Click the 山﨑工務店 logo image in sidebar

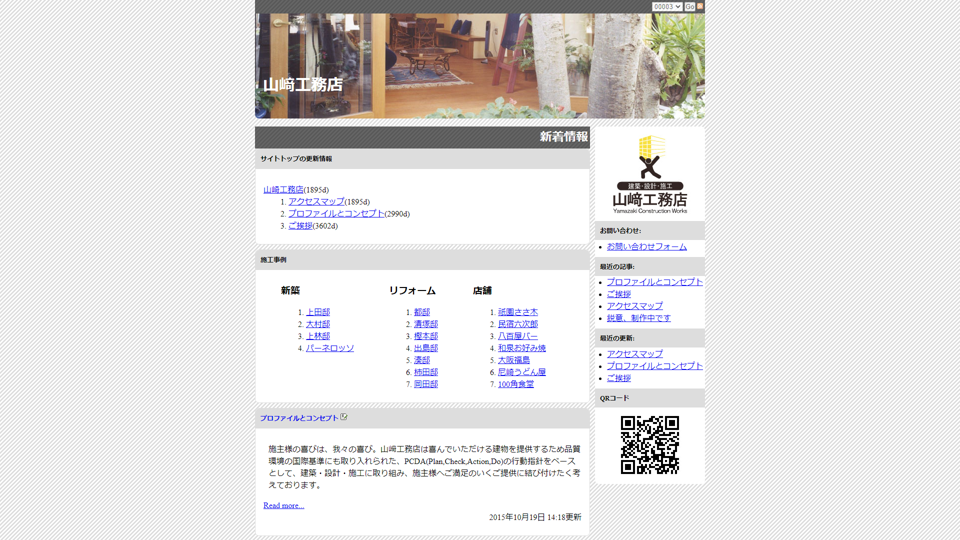[x=650, y=174]
